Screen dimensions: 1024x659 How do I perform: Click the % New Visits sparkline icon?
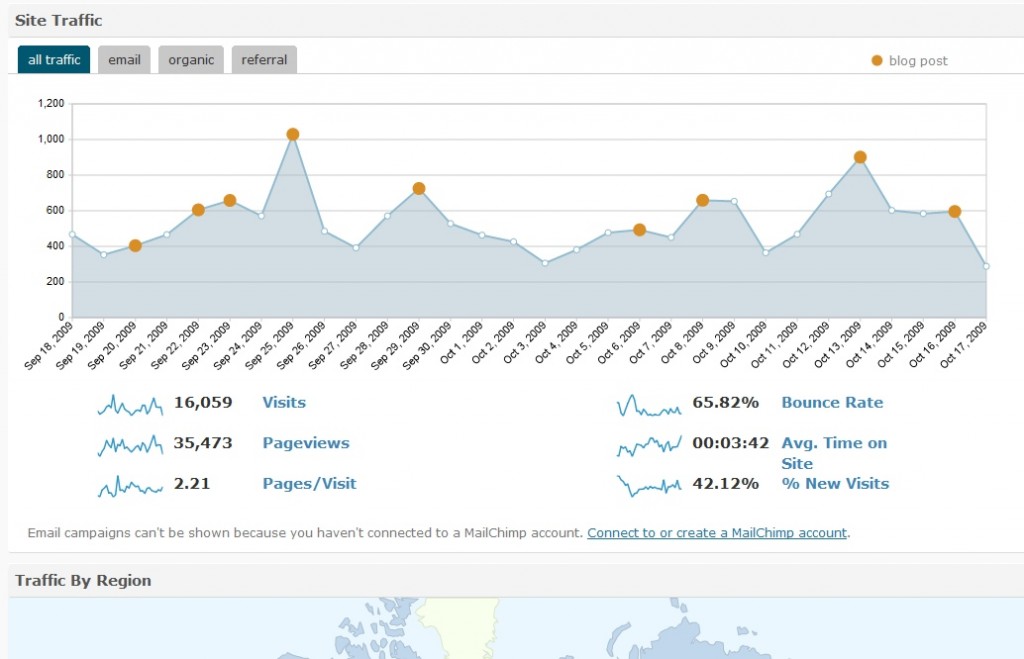(648, 486)
